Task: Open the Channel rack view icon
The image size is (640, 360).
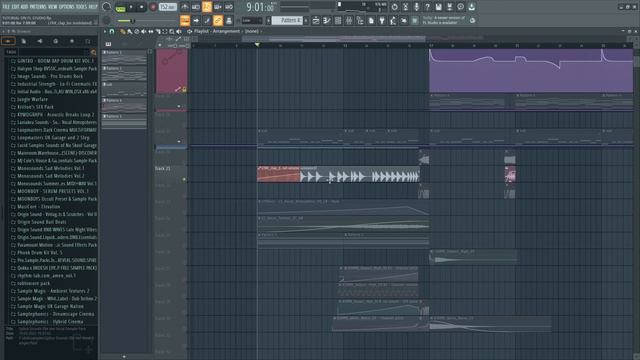Action: point(338,20)
